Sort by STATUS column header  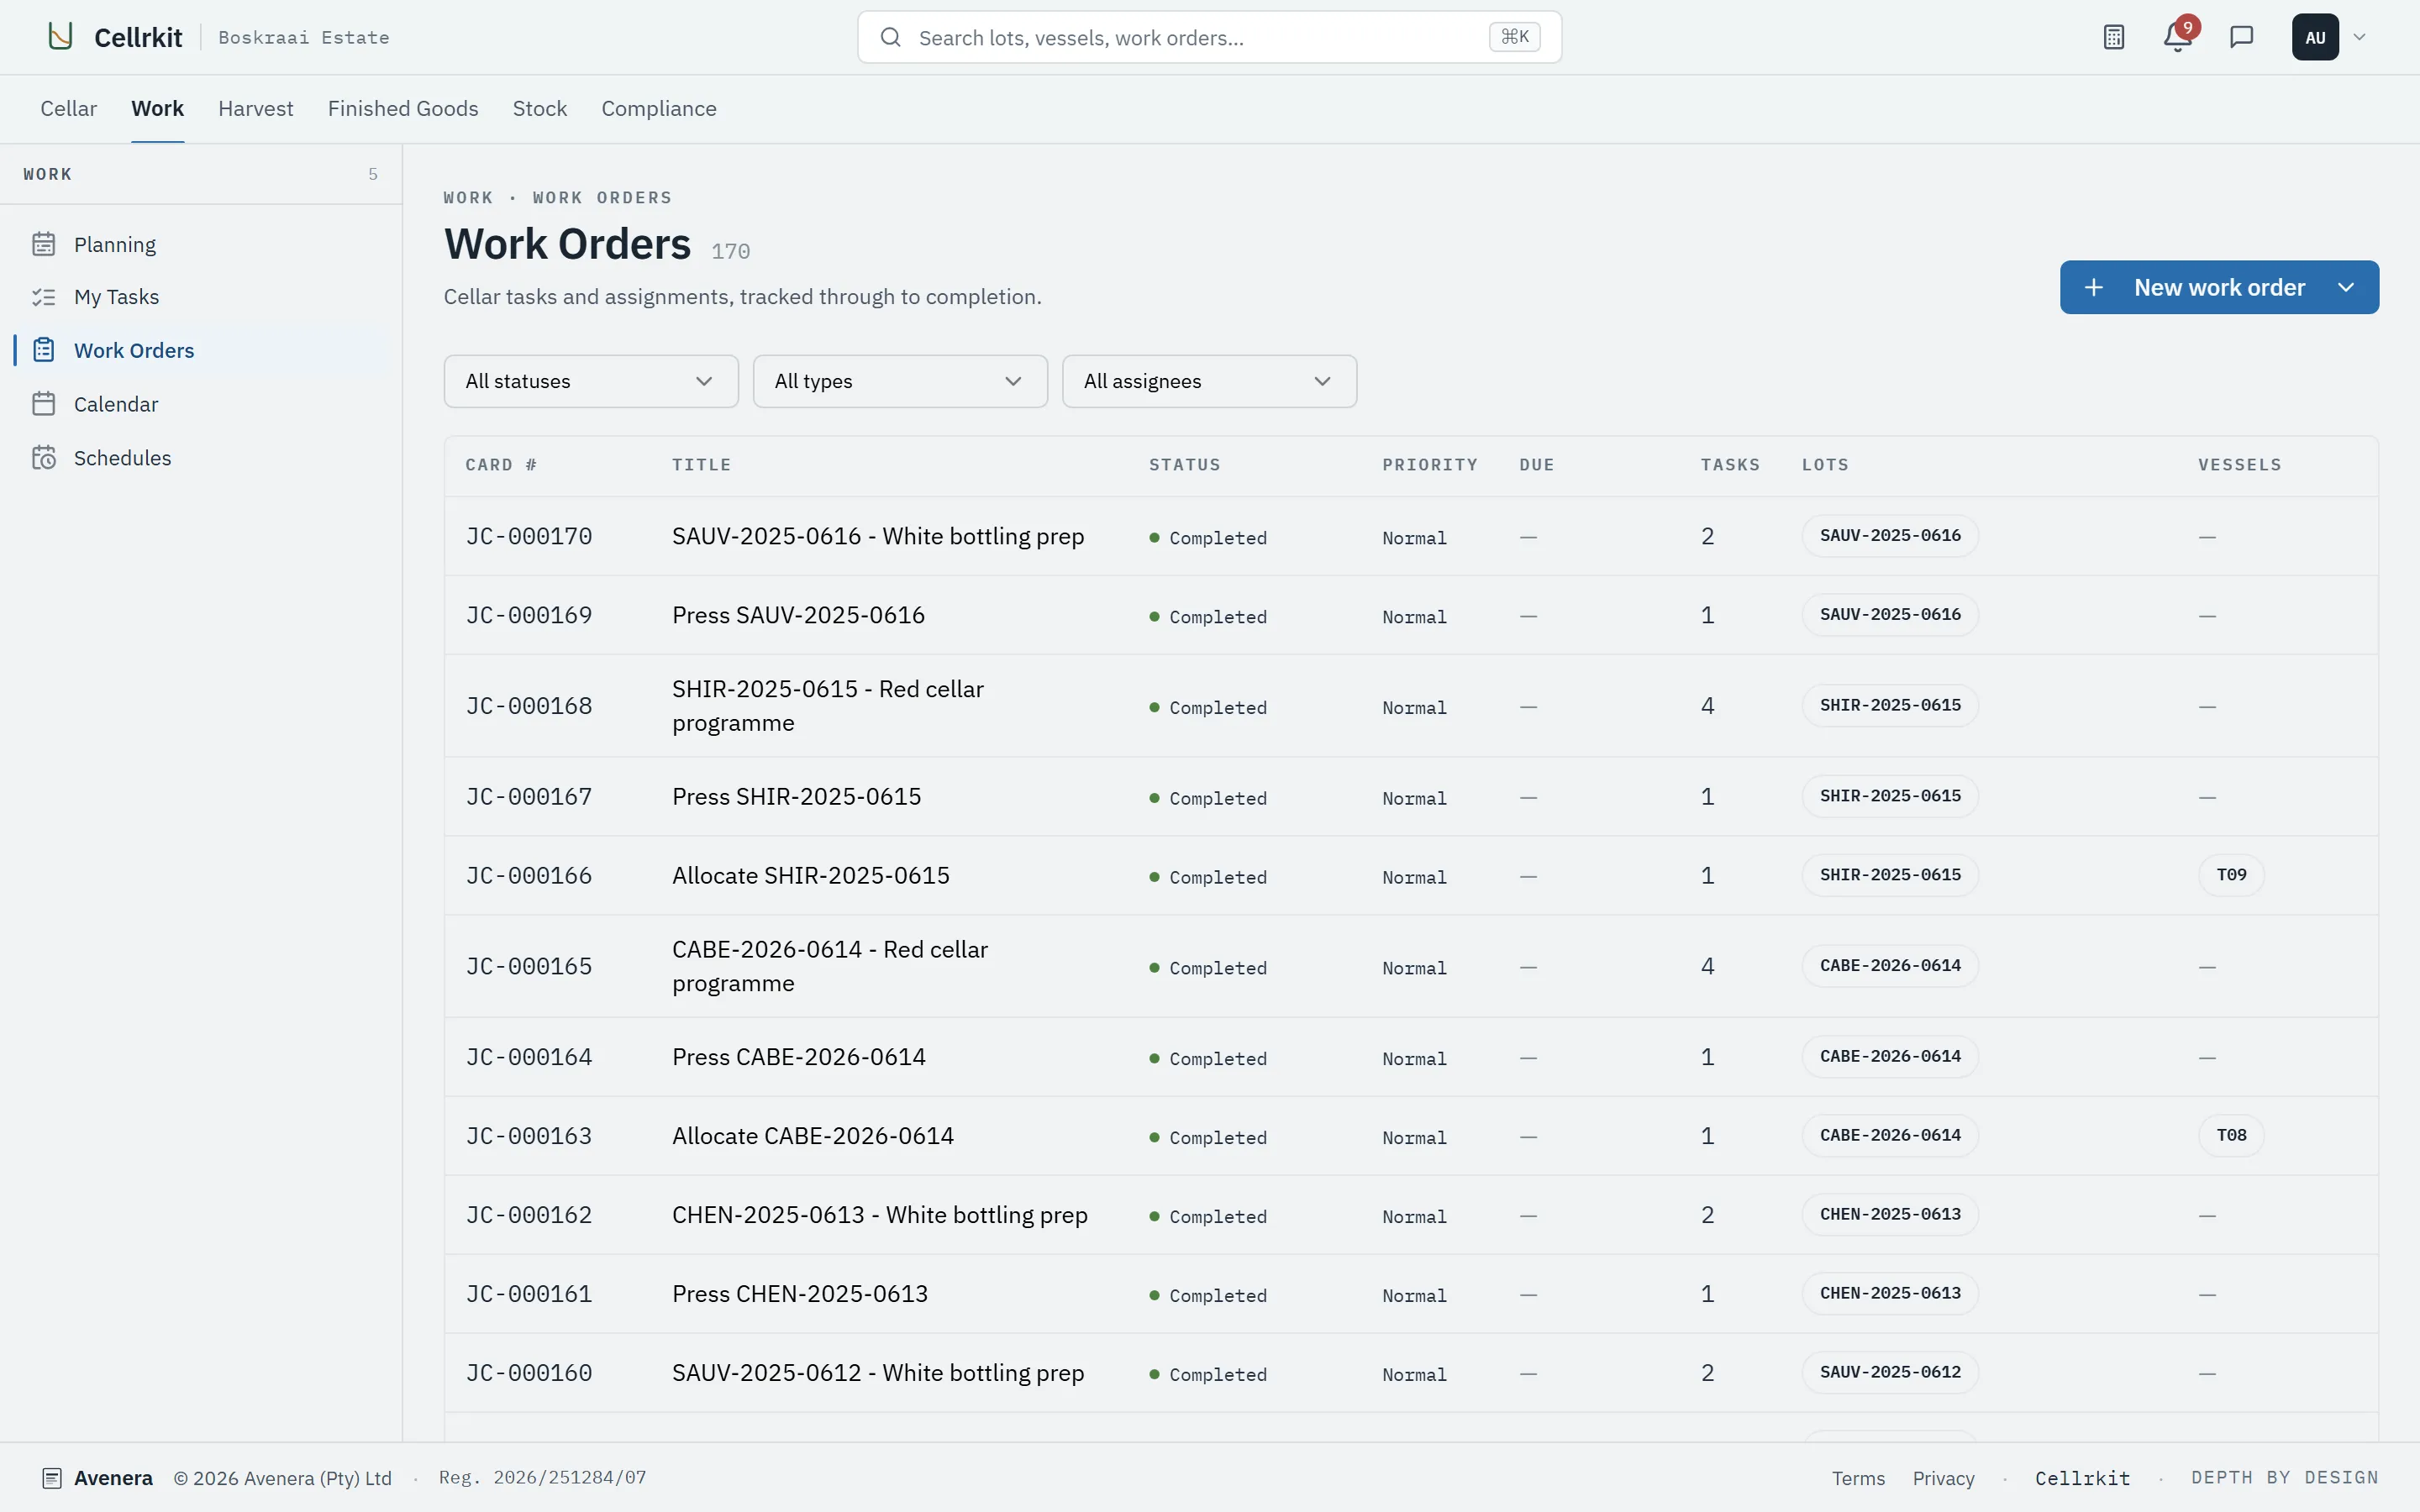click(x=1184, y=465)
